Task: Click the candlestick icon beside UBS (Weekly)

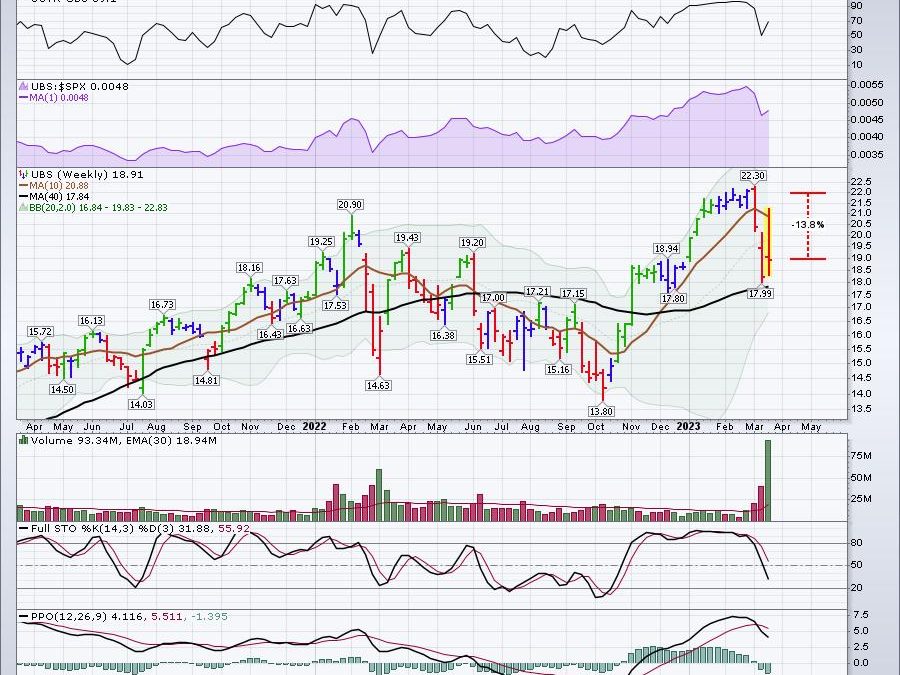Action: tap(24, 174)
